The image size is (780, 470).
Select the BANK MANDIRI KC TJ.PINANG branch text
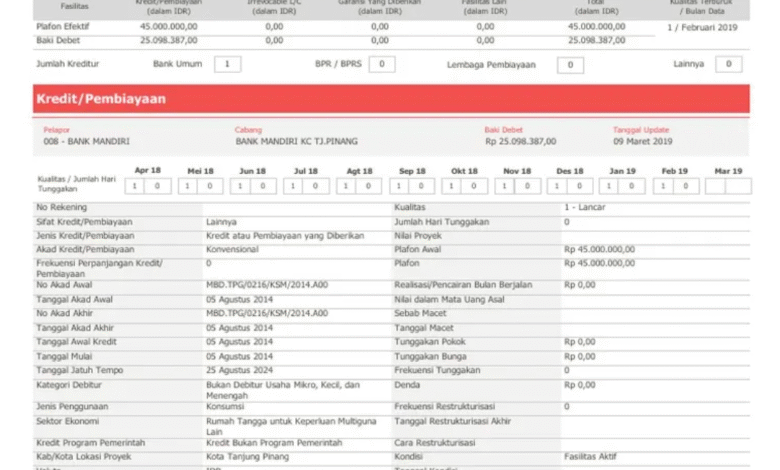pos(295,142)
